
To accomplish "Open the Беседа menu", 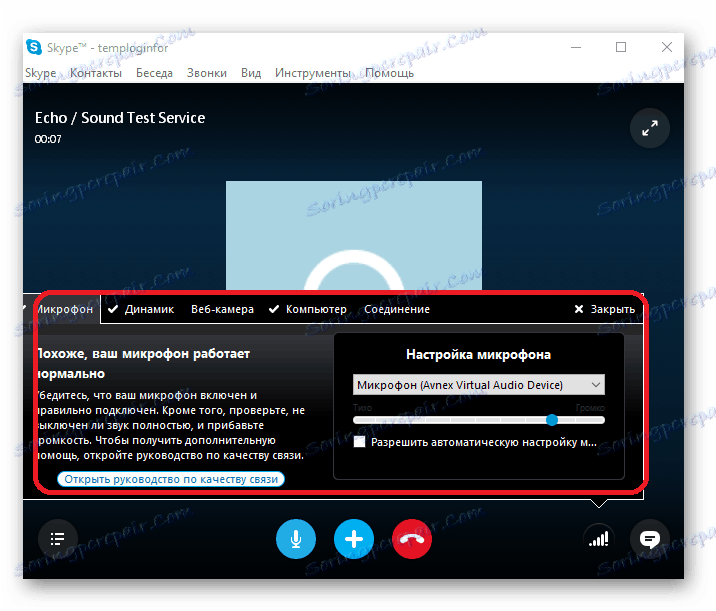I will [x=154, y=73].
